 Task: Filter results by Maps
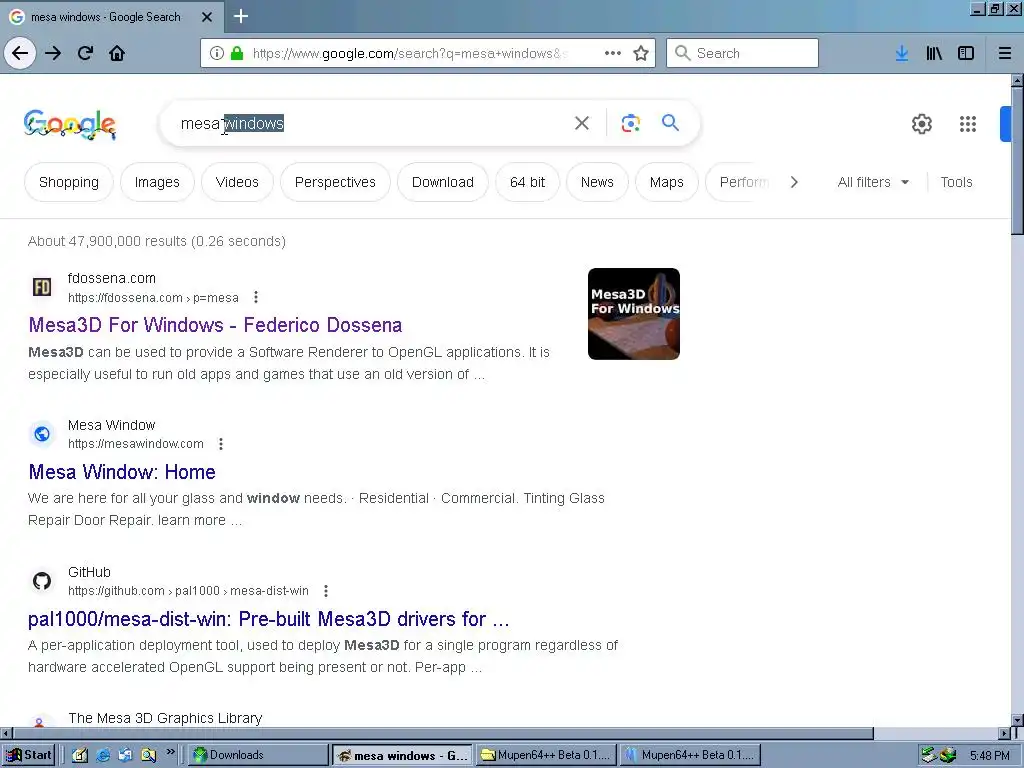click(666, 182)
